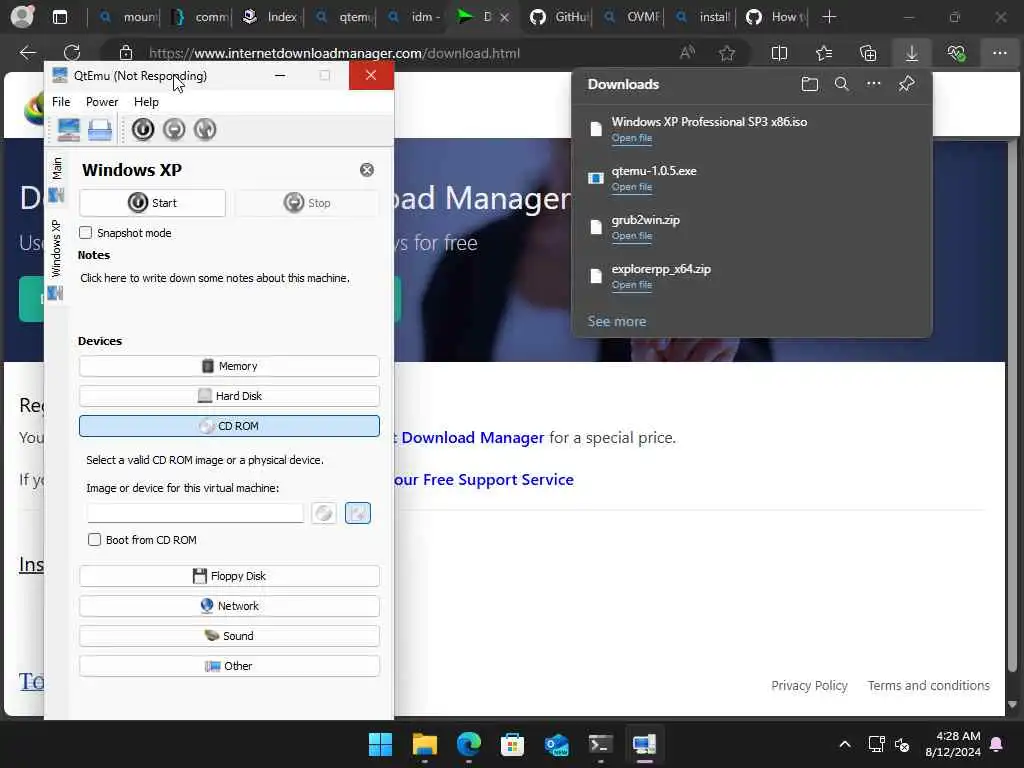Open file link for explorerpp_x64.zip
Viewport: 1024px width, 768px height.
(632, 285)
